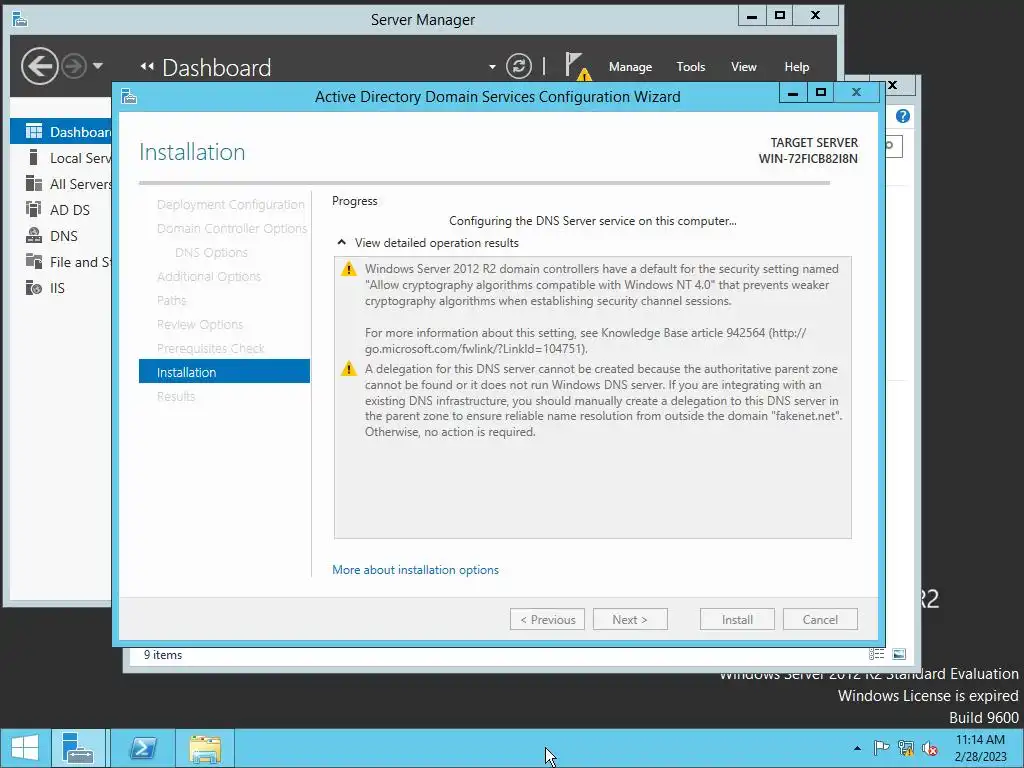Click the Server Manager back arrow button
The height and width of the screenshot is (768, 1024).
(x=40, y=66)
